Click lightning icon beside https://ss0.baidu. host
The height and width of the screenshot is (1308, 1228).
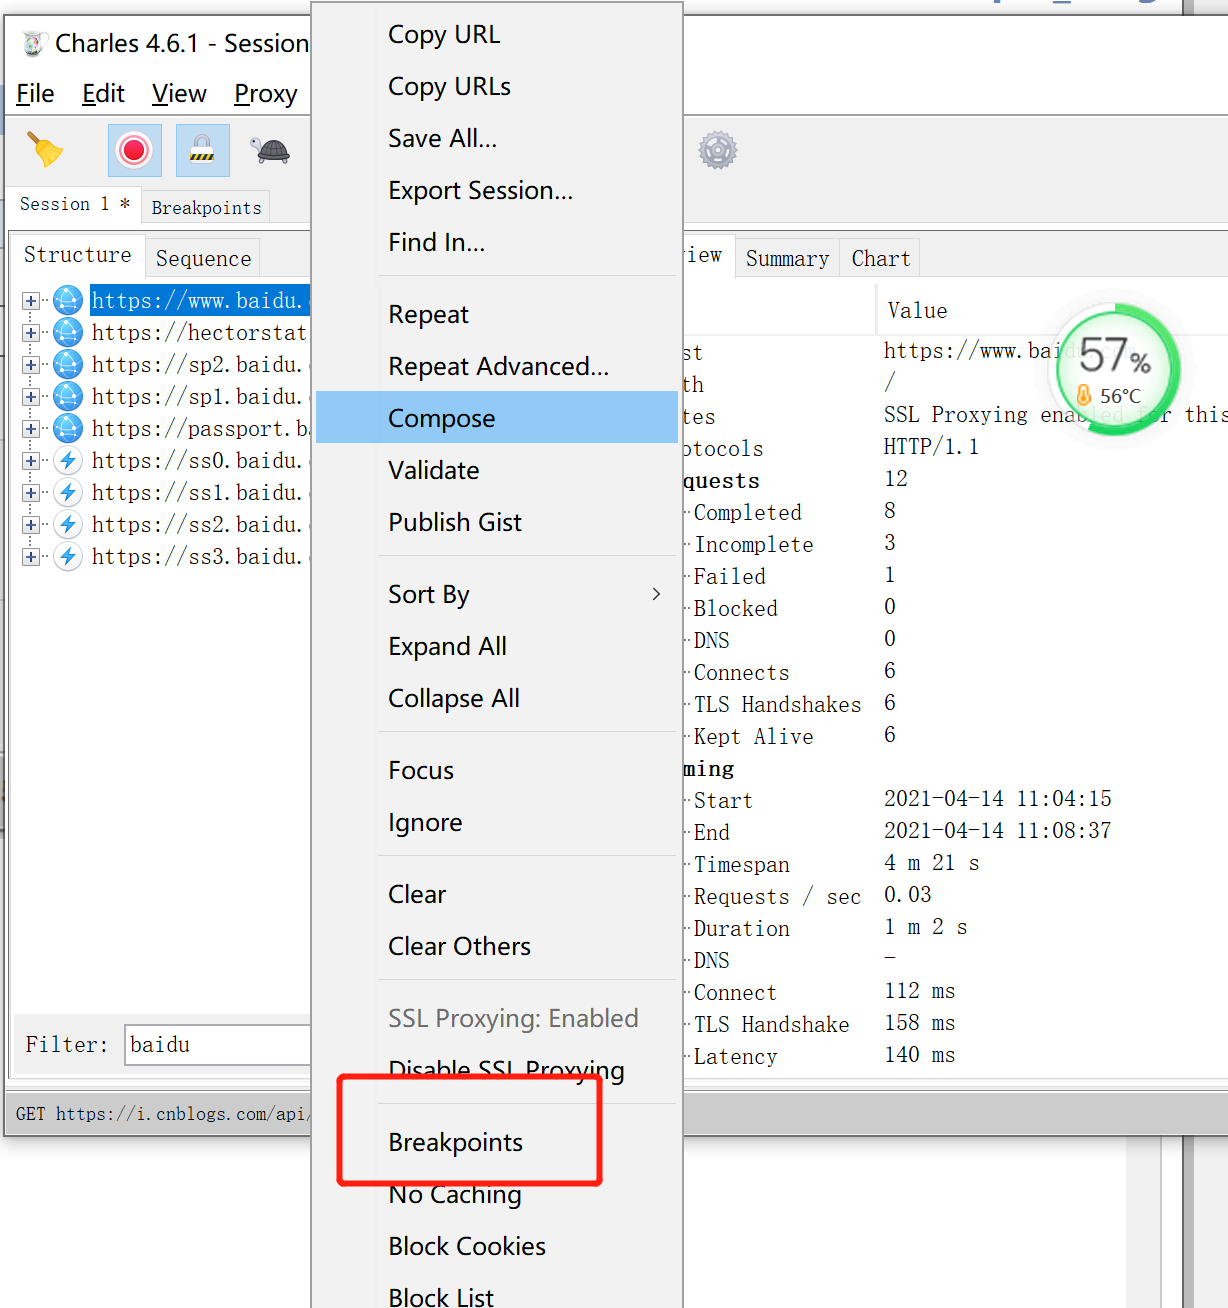[68, 460]
